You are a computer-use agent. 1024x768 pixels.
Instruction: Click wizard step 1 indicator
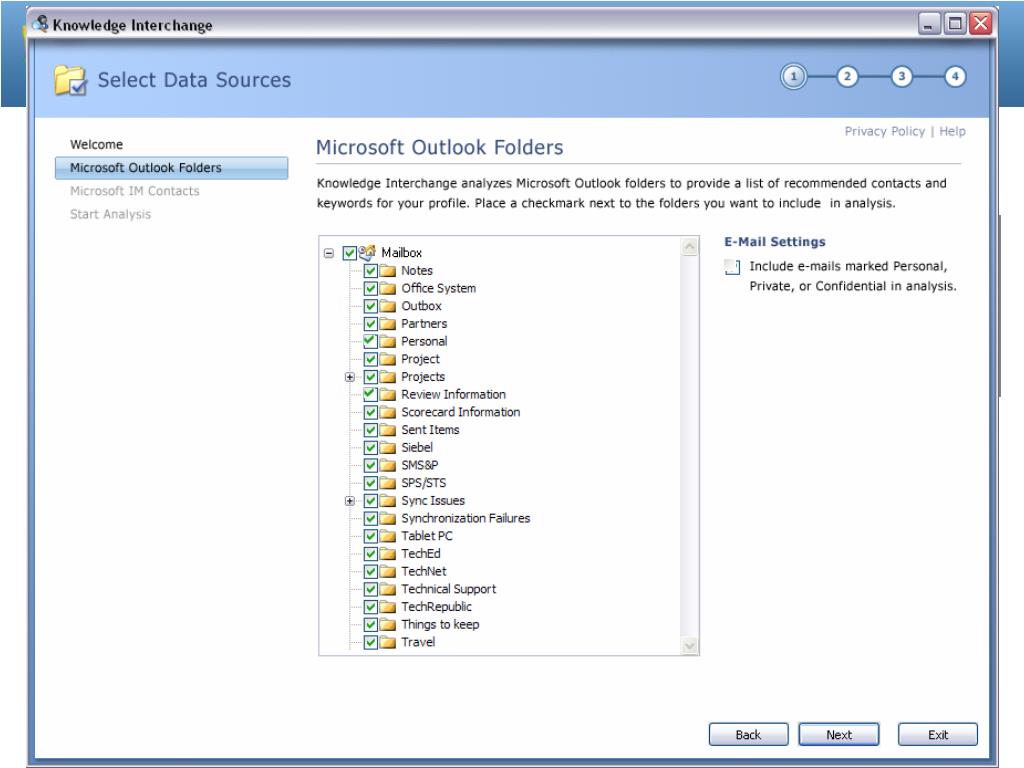pos(793,76)
